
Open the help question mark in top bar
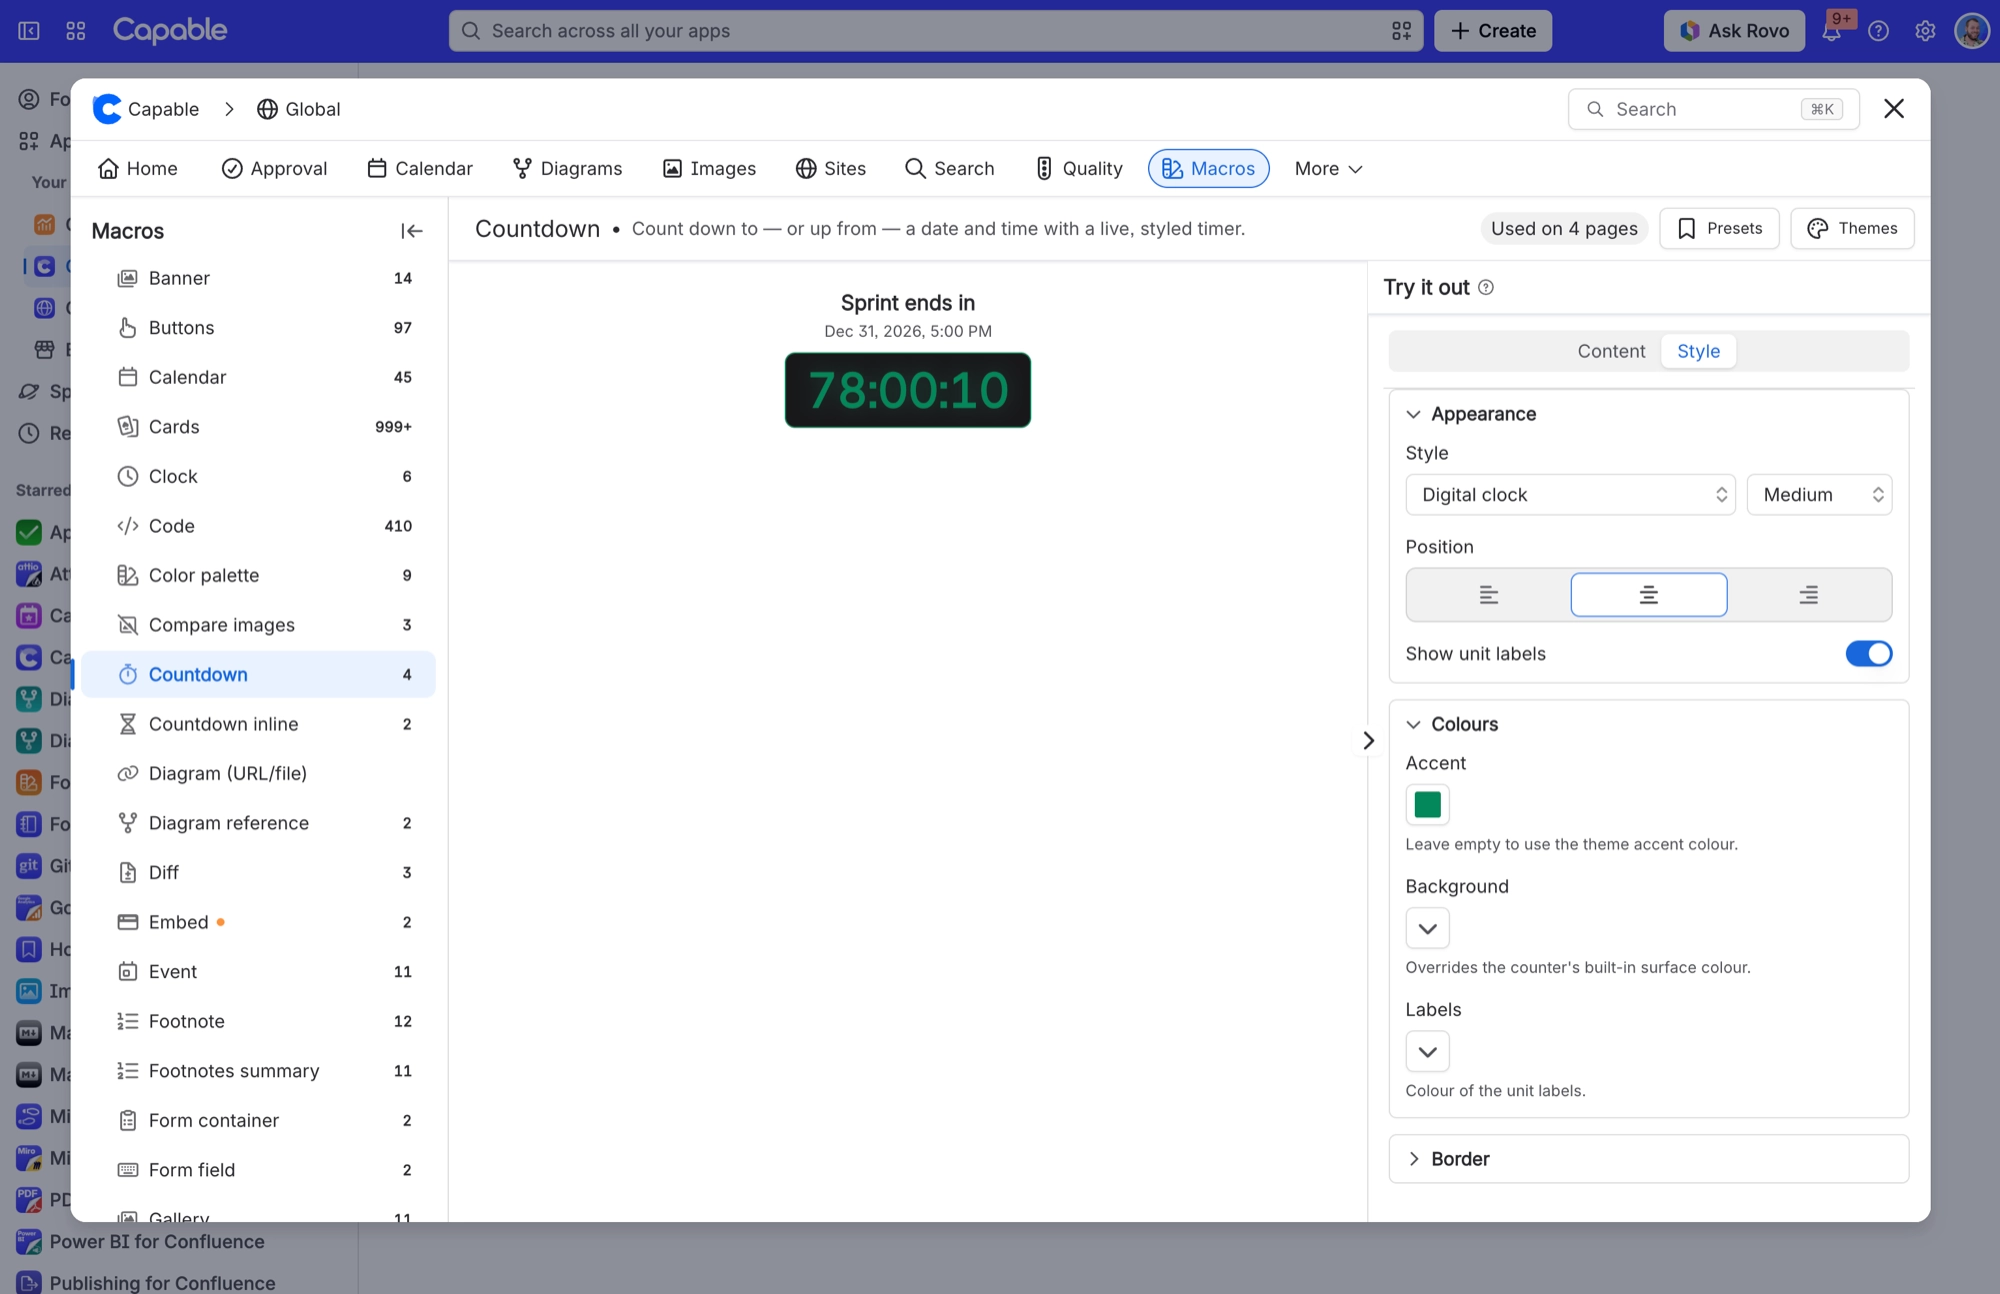[x=1878, y=31]
